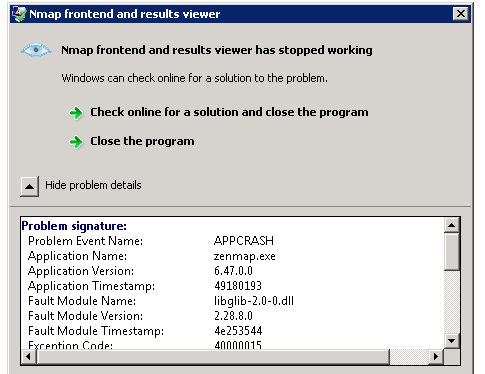Click the libglib-2.0-0.dll fault module value
This screenshot has width=485, height=374.
pyautogui.click(x=254, y=301)
